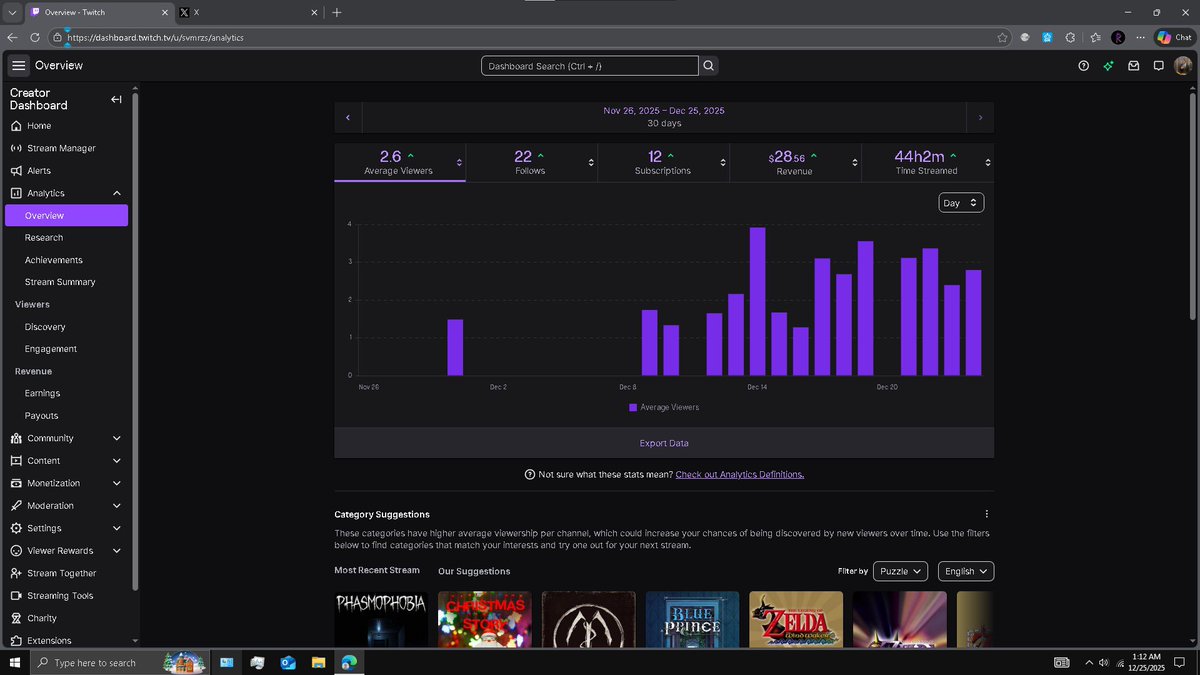Open a new browser tab
Screen dimensions: 1200x675
[x=336, y=12]
